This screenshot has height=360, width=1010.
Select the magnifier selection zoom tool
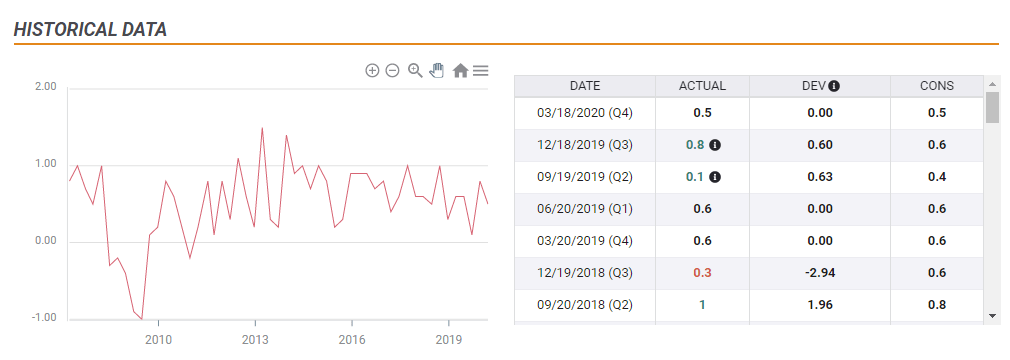click(x=415, y=71)
